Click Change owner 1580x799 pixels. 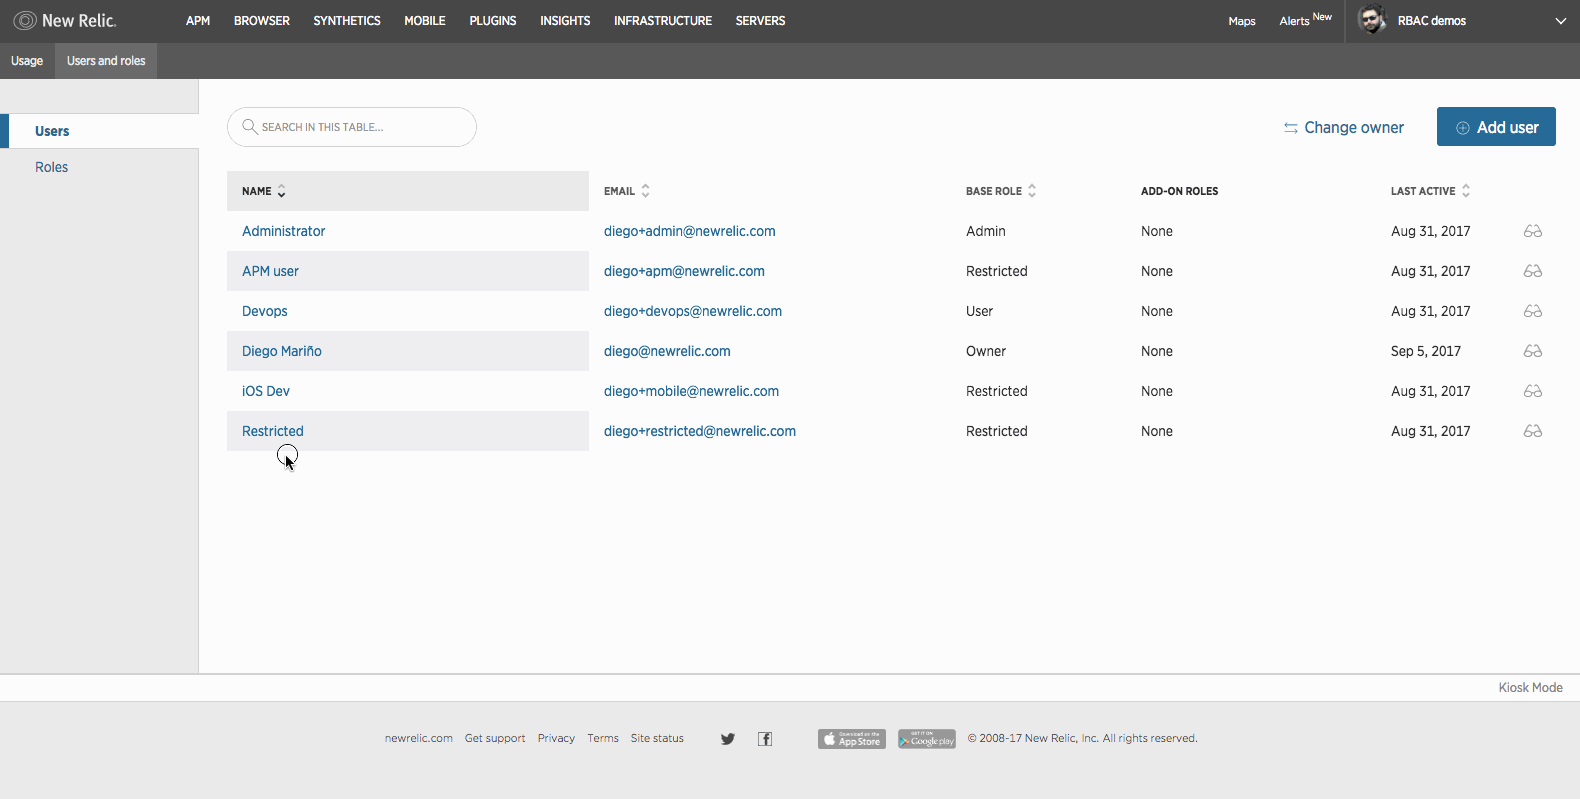coord(1344,127)
